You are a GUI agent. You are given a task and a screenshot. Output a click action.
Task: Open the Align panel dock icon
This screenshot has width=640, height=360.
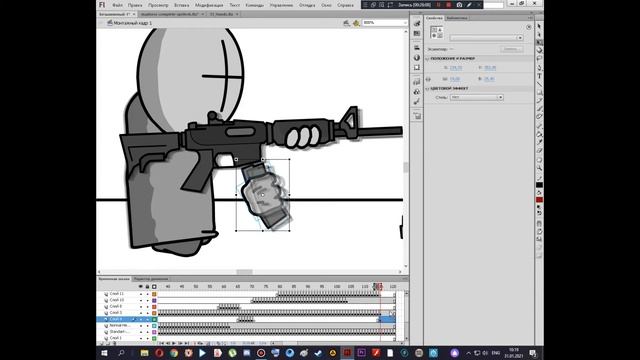417,48
